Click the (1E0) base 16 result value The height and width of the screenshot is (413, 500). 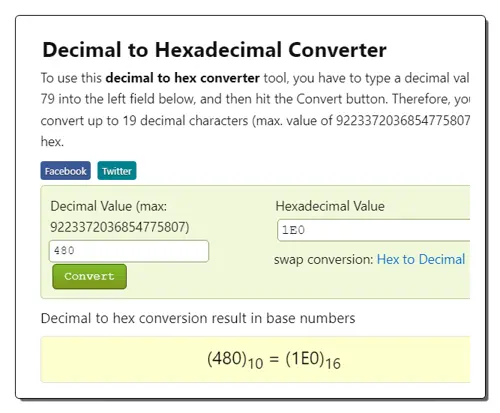pos(313,360)
